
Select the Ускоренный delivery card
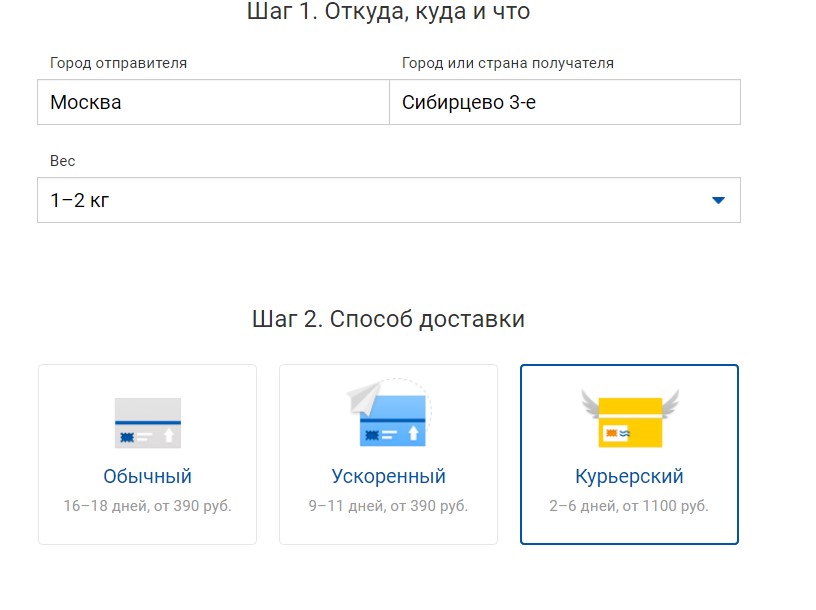click(x=388, y=454)
